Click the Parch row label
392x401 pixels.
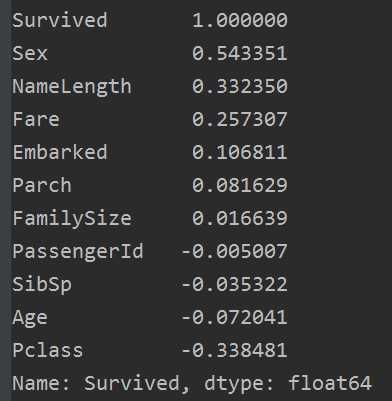click(42, 185)
